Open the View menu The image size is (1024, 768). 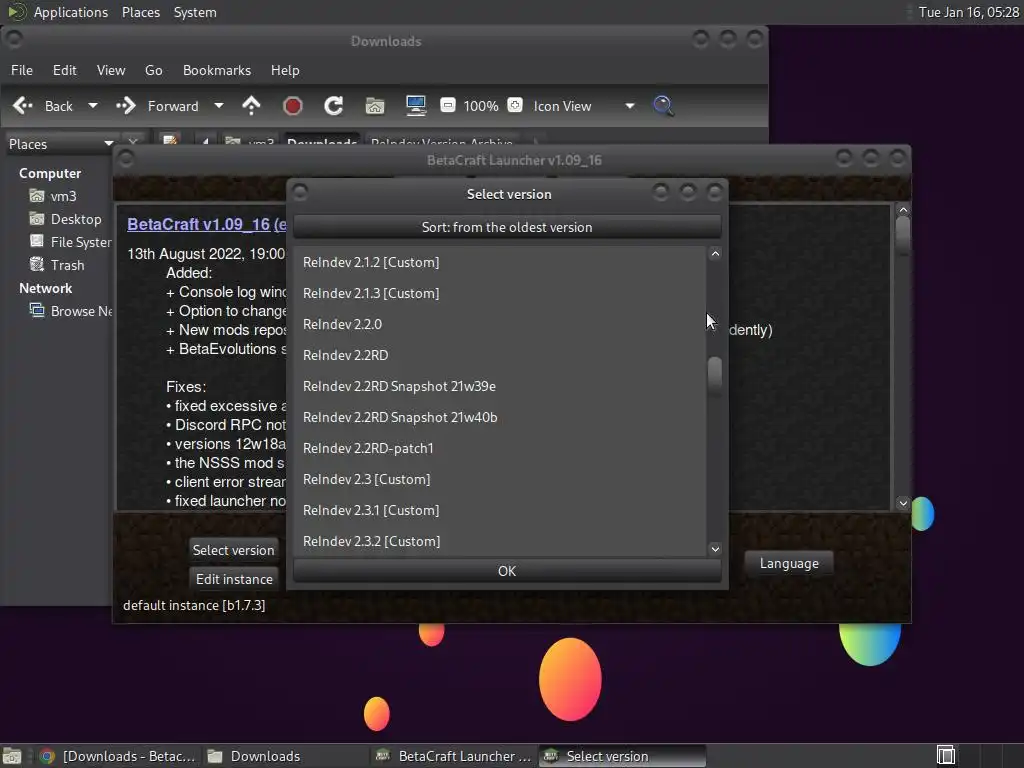coord(111,71)
